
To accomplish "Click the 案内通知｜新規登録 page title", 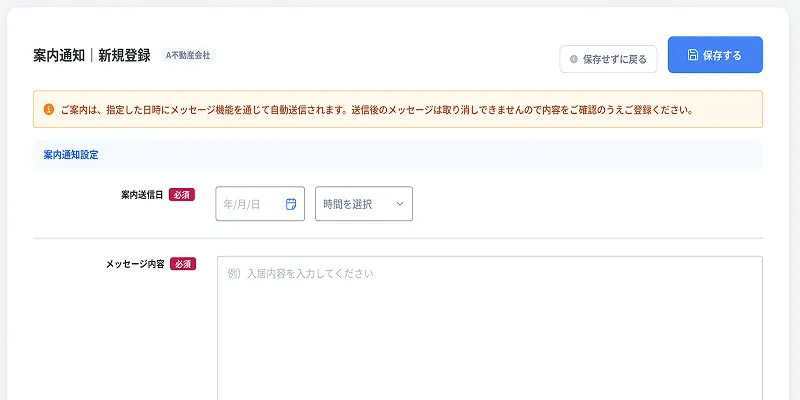I will tap(92, 56).
